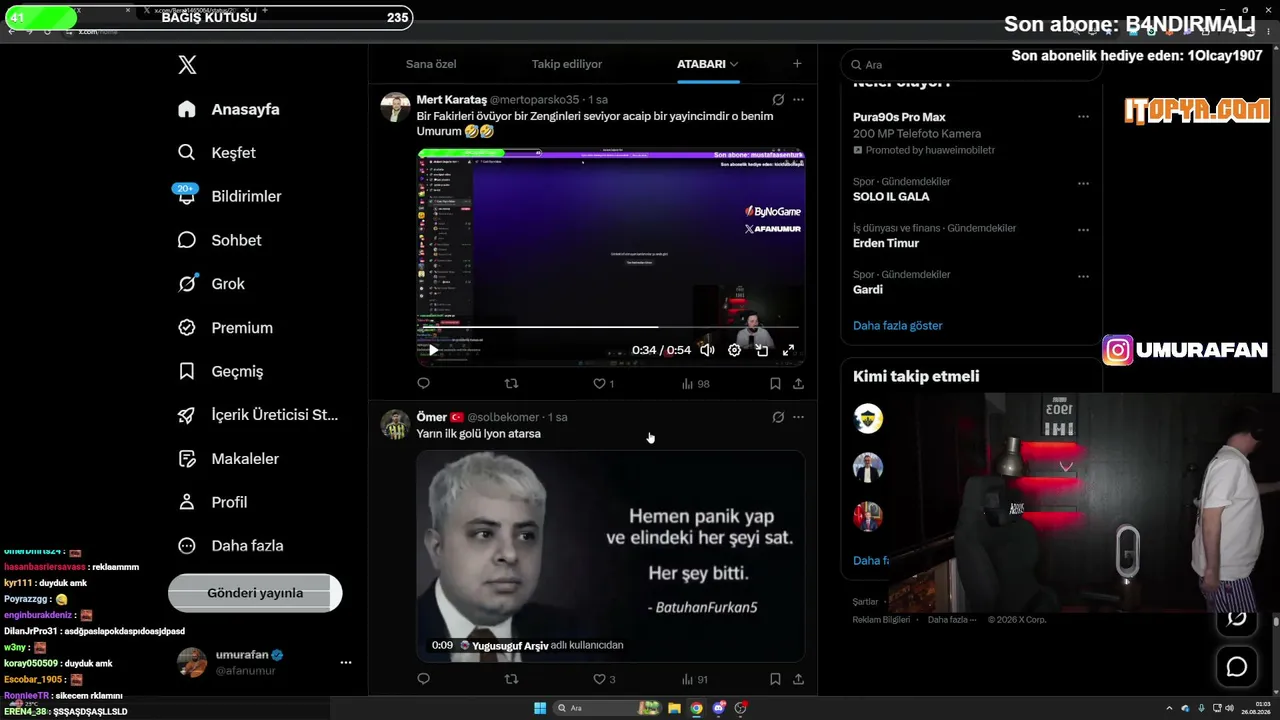The image size is (1280, 720).
Task: Share Mert Karataş's post
Action: [x=798, y=383]
